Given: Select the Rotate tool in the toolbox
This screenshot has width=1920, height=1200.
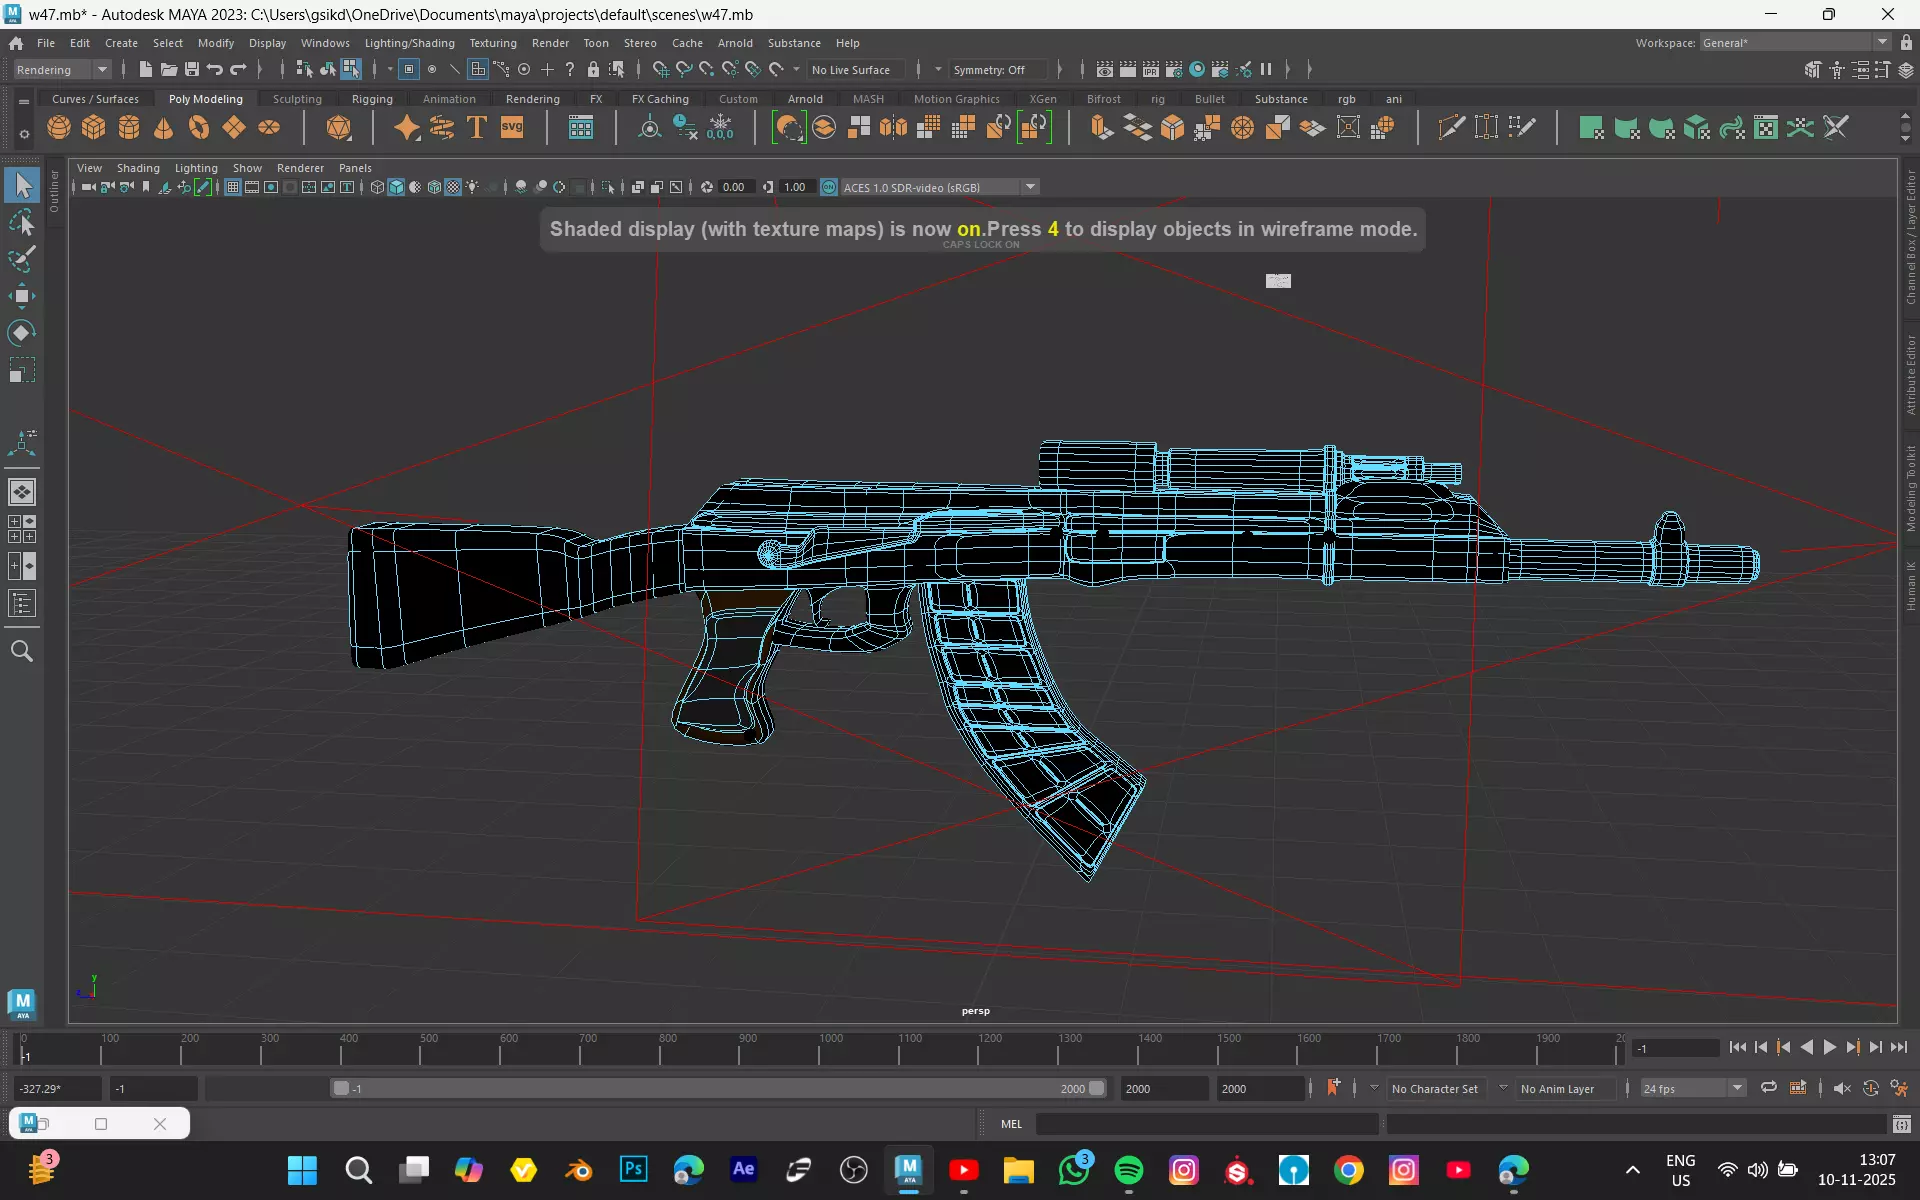Looking at the screenshot, I should (22, 333).
